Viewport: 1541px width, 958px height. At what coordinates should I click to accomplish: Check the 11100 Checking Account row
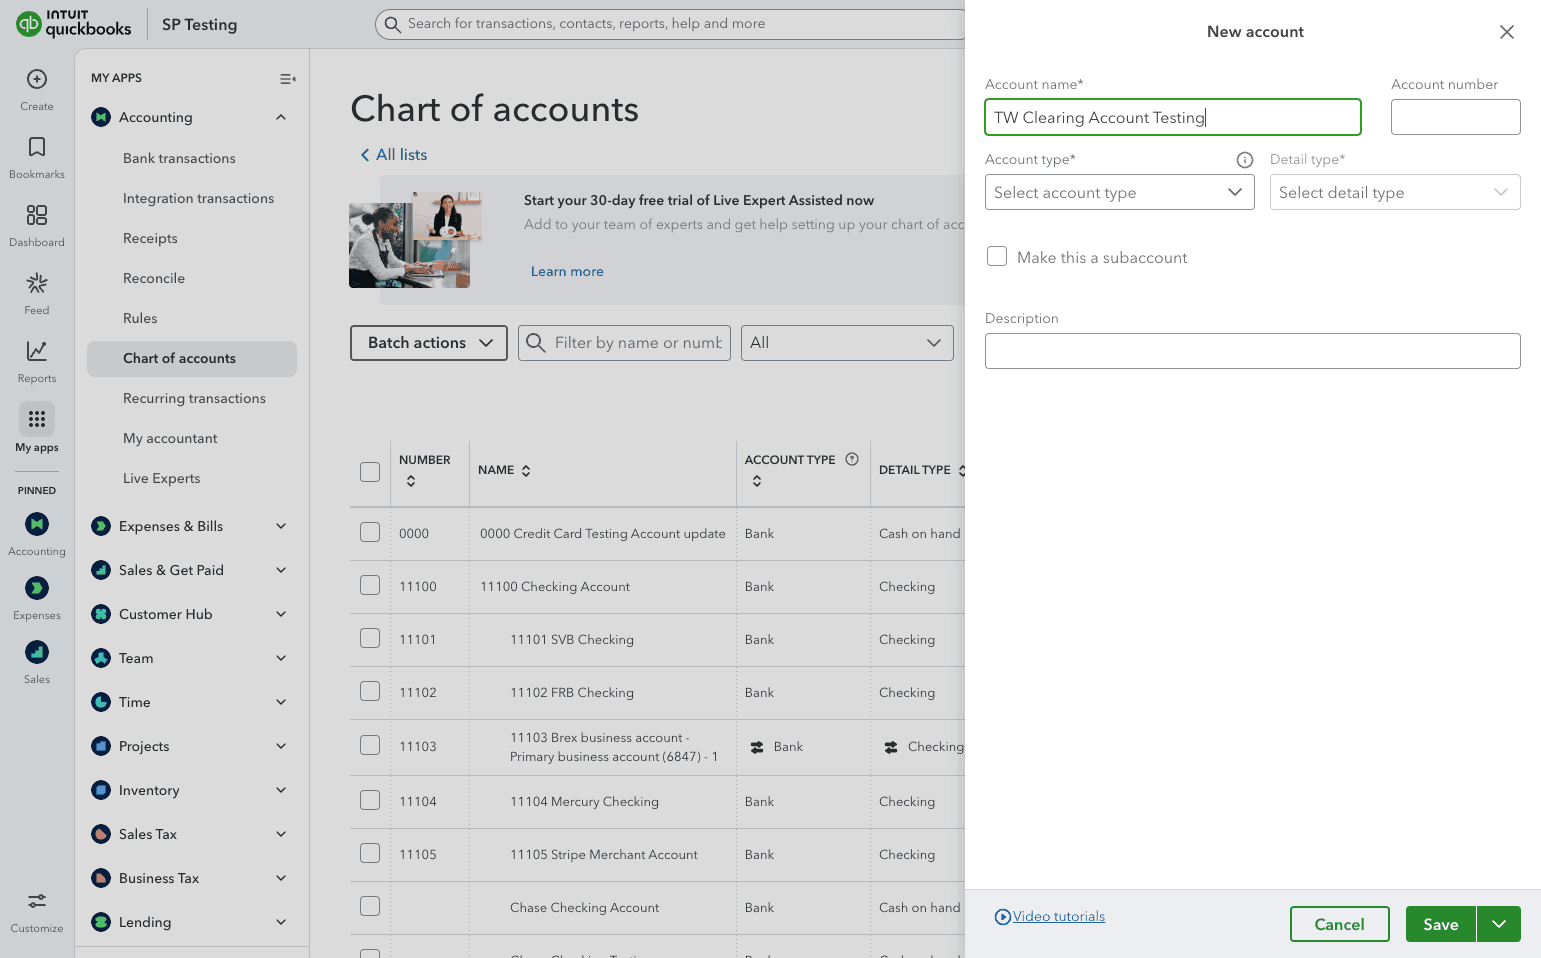tap(369, 585)
